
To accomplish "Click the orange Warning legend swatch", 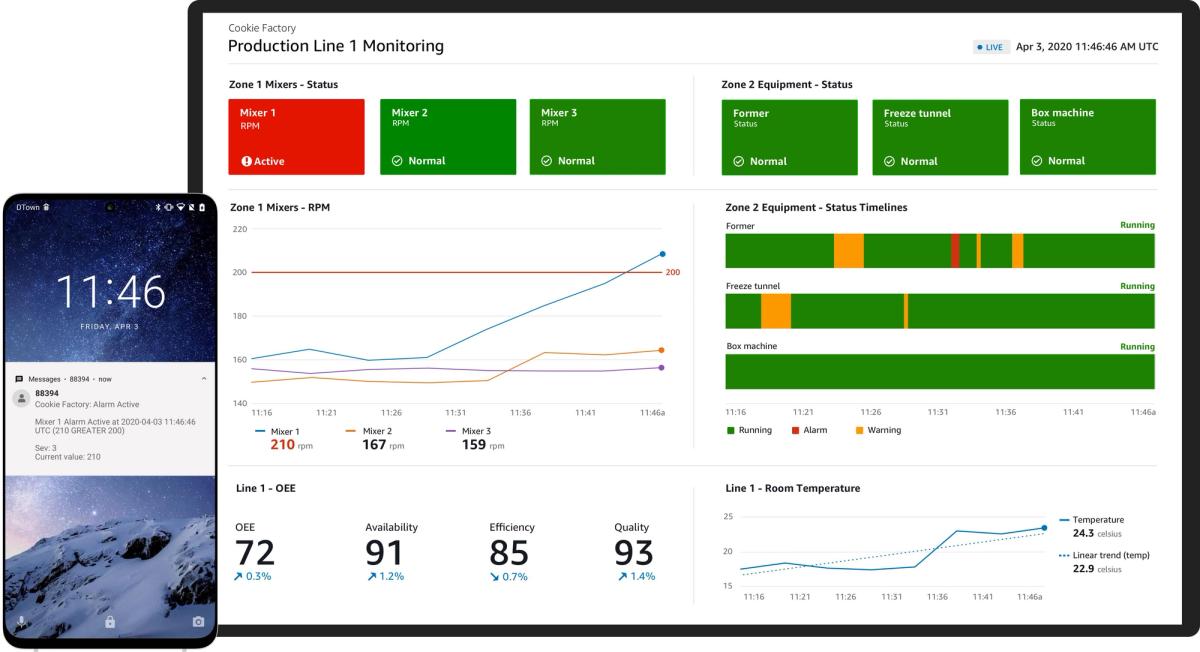I will tap(859, 430).
